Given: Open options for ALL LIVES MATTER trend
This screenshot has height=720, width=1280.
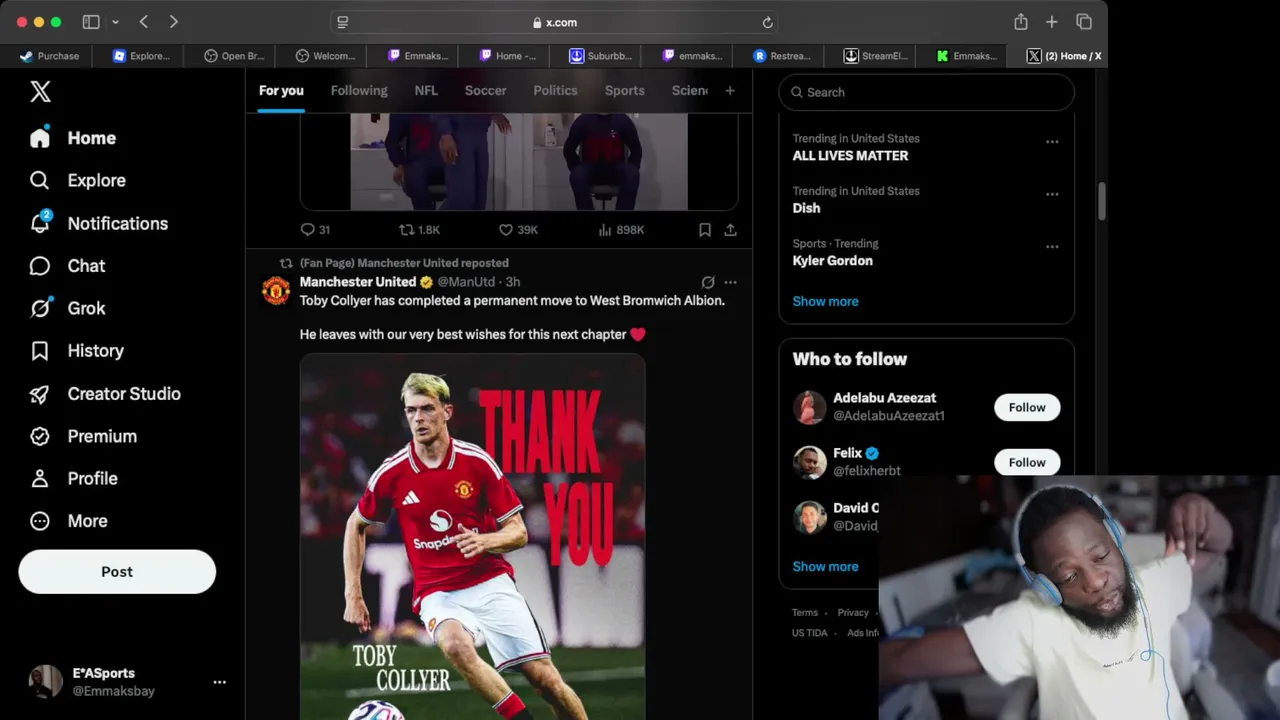Looking at the screenshot, I should [1052, 142].
